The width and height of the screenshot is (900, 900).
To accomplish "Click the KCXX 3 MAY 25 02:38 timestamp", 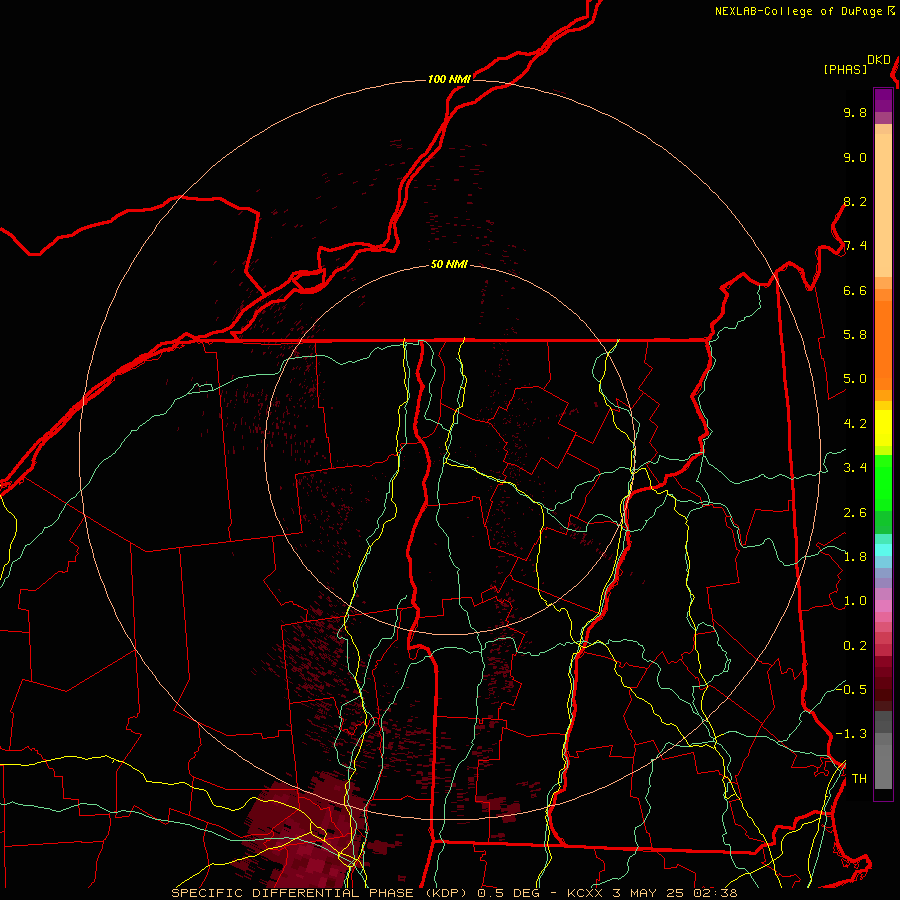I will pos(652,893).
